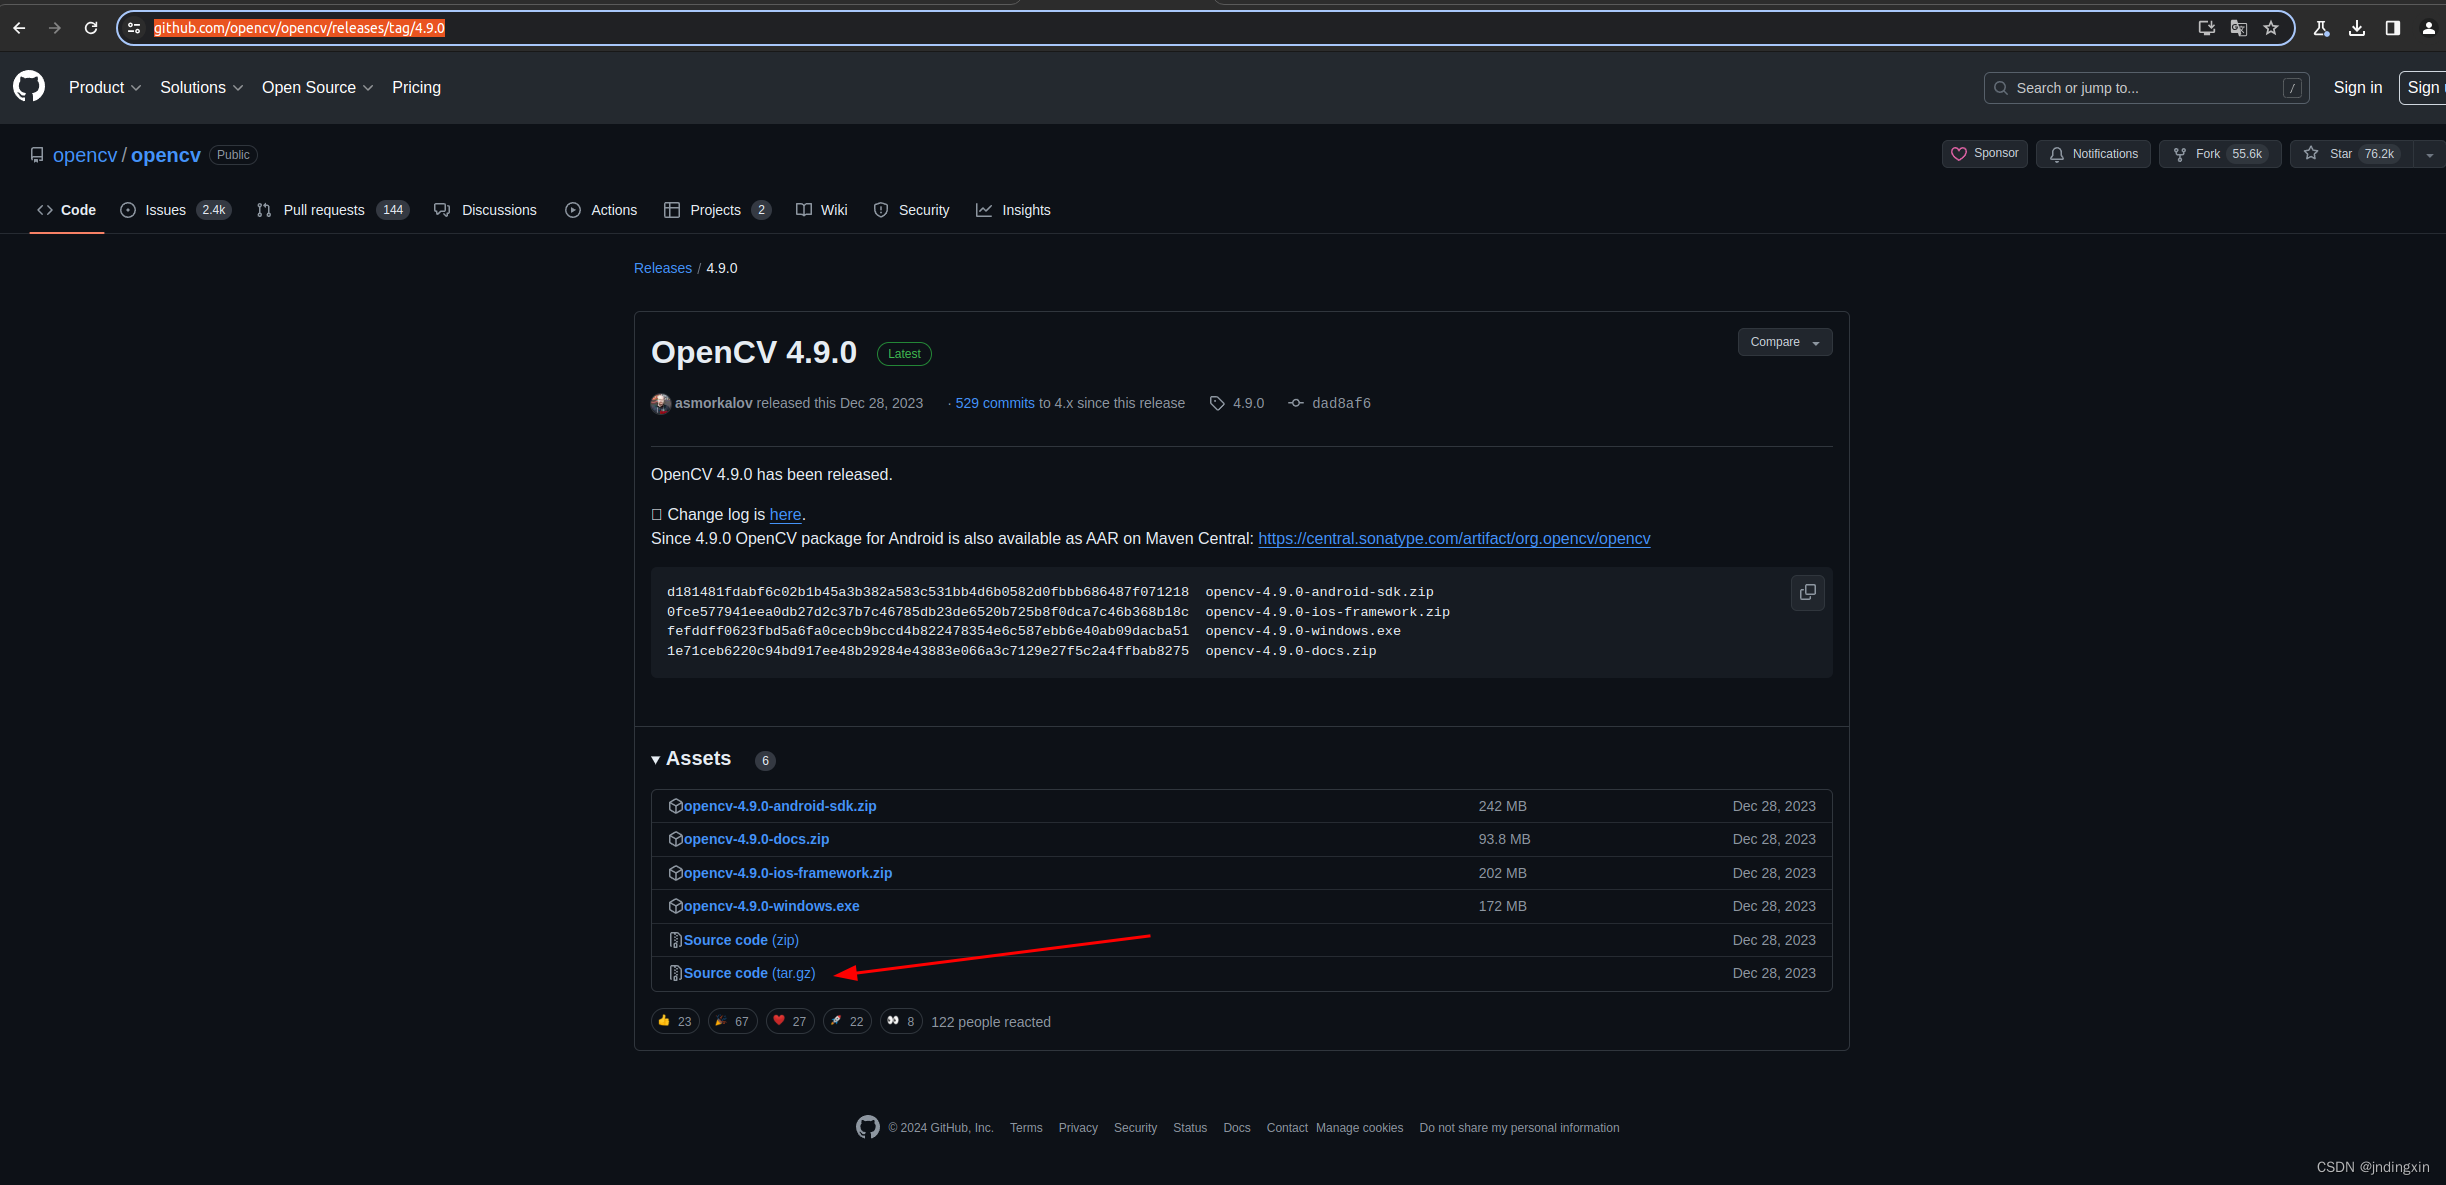Download opencv-4.9.0-windows.exe asset

(x=771, y=906)
